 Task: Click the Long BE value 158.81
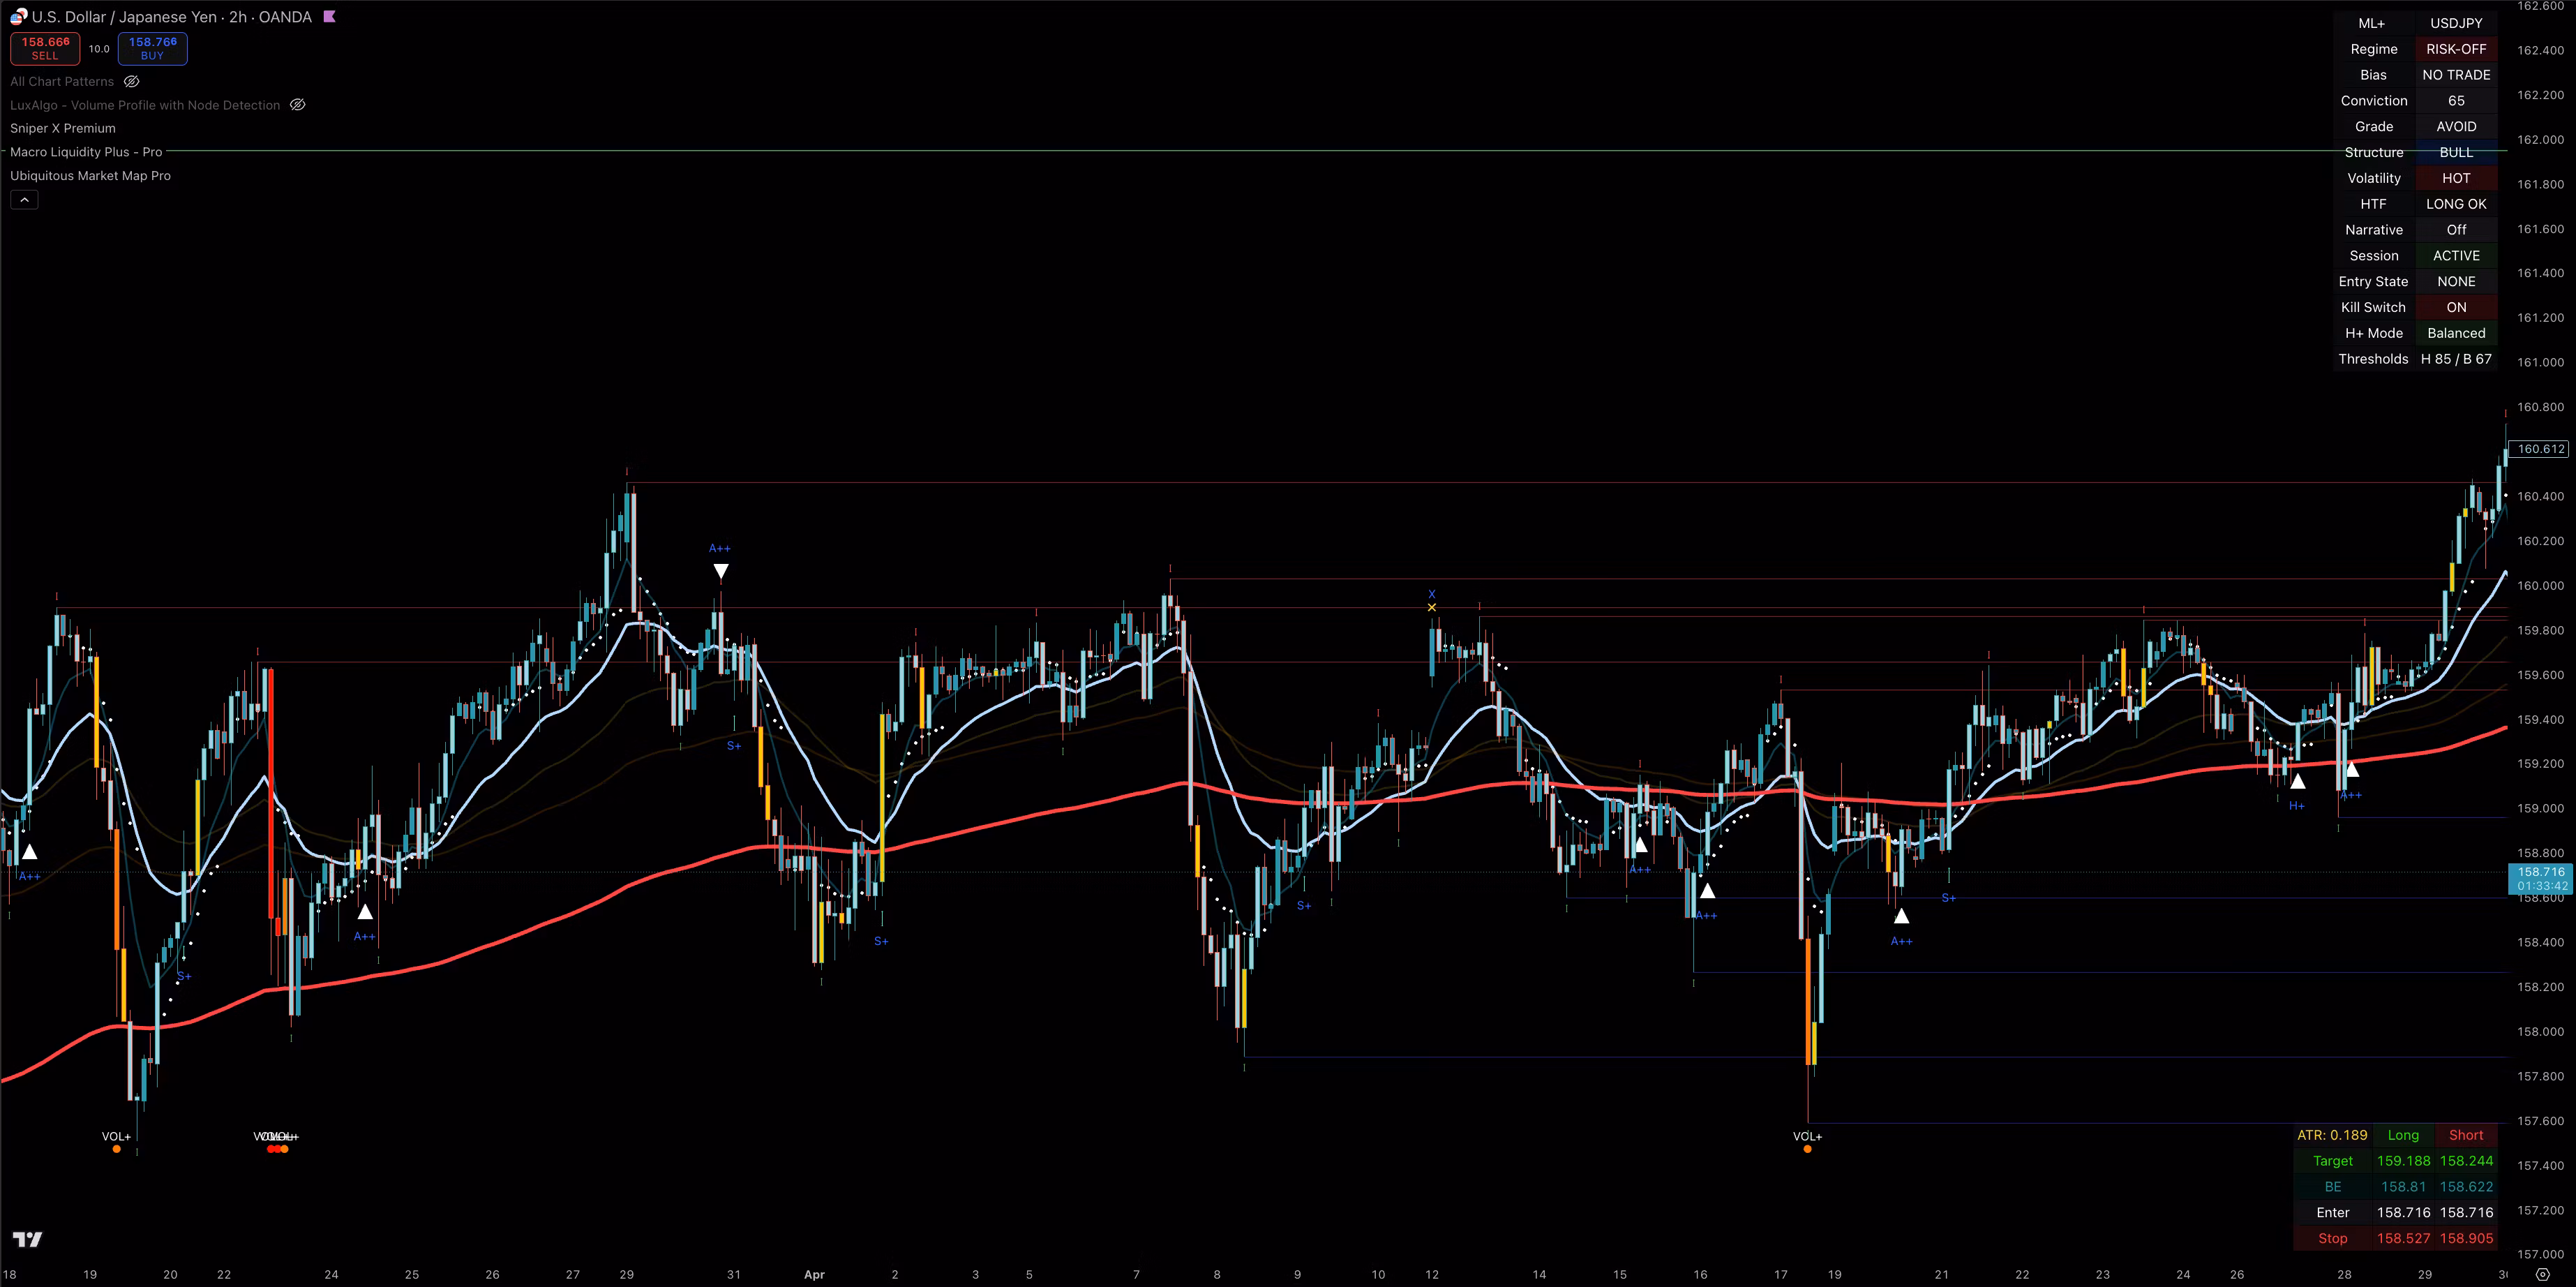2403,1187
